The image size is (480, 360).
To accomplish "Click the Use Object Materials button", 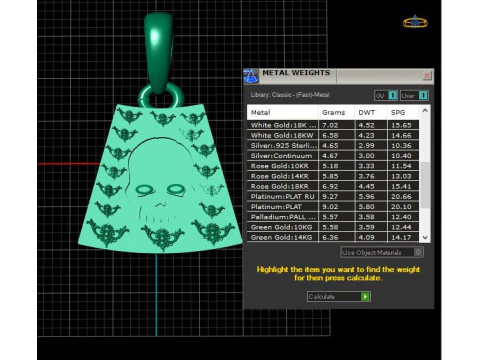I will coord(382,252).
